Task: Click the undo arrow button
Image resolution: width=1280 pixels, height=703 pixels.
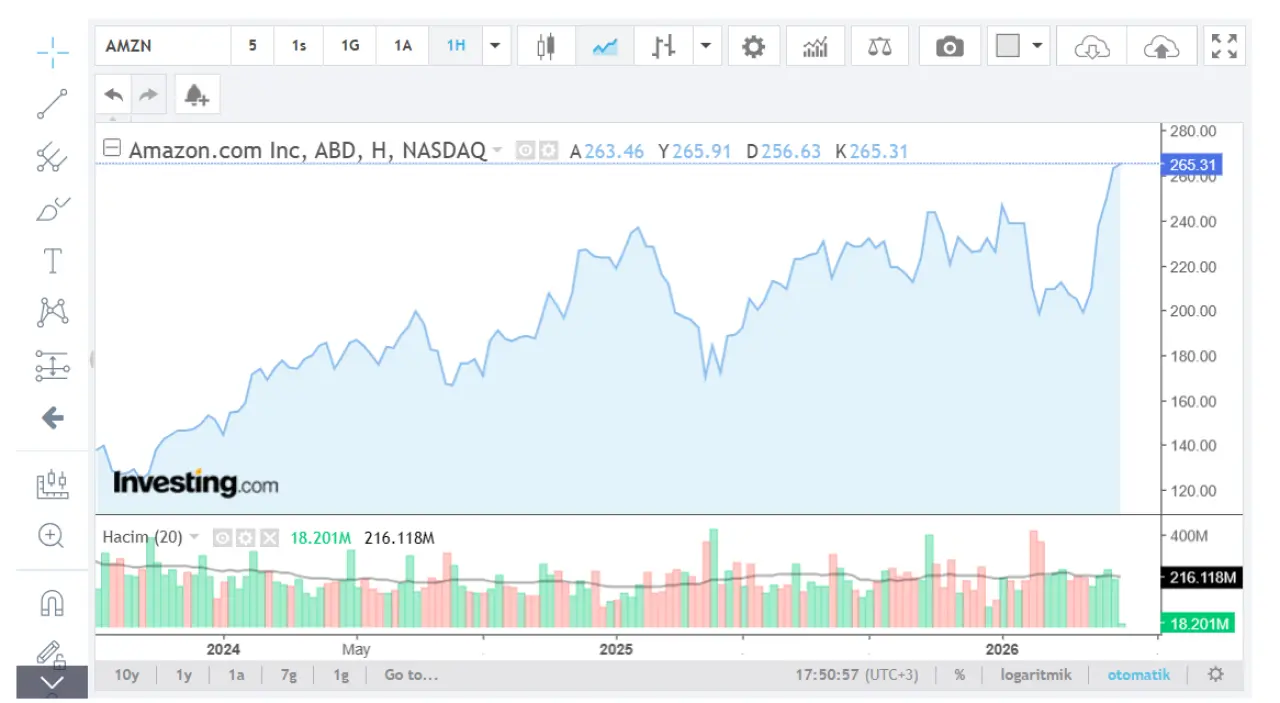Action: tap(114, 95)
